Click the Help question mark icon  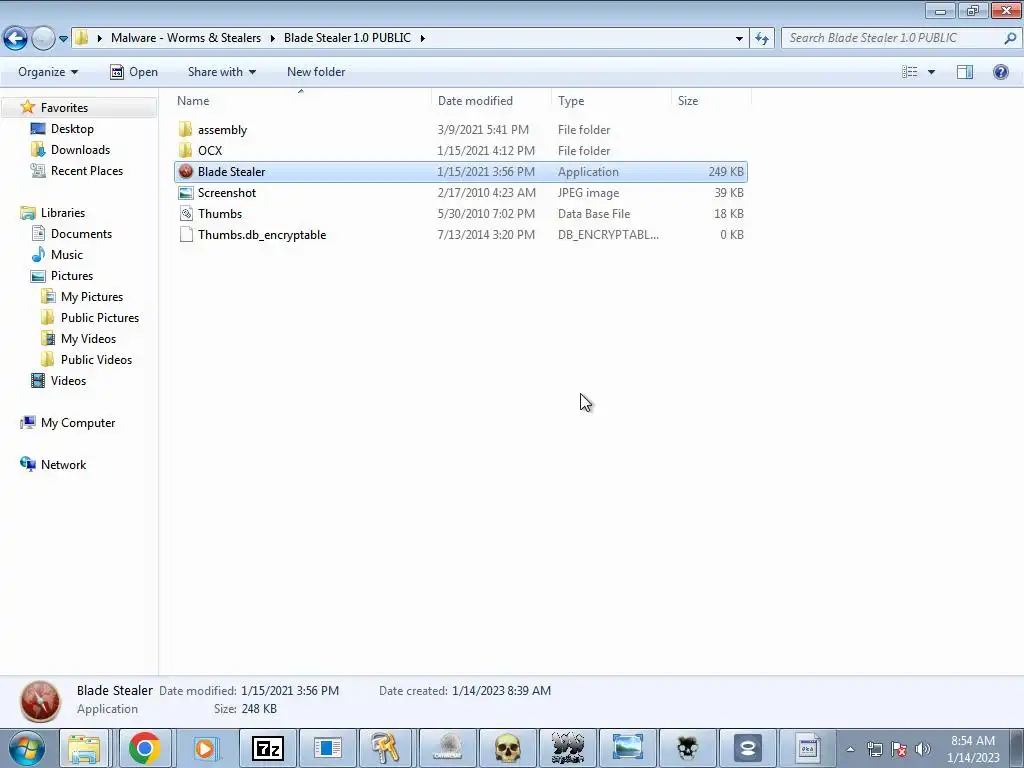pos(1000,72)
